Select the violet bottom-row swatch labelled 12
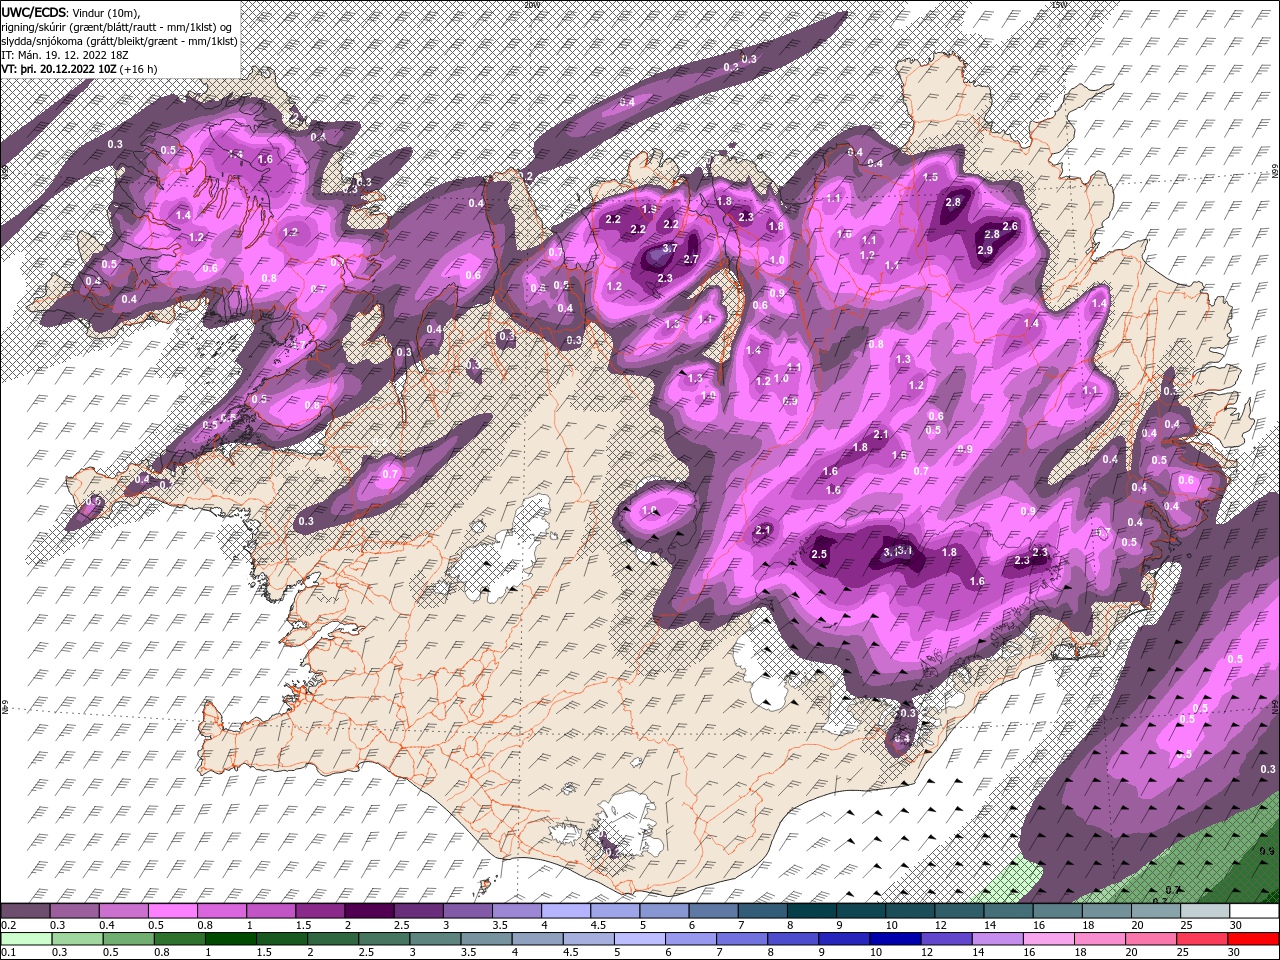Viewport: 1280px width, 960px height. (x=945, y=939)
